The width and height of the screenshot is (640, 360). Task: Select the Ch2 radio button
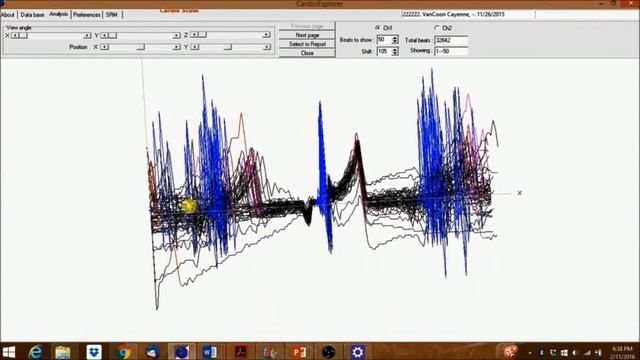coord(437,28)
